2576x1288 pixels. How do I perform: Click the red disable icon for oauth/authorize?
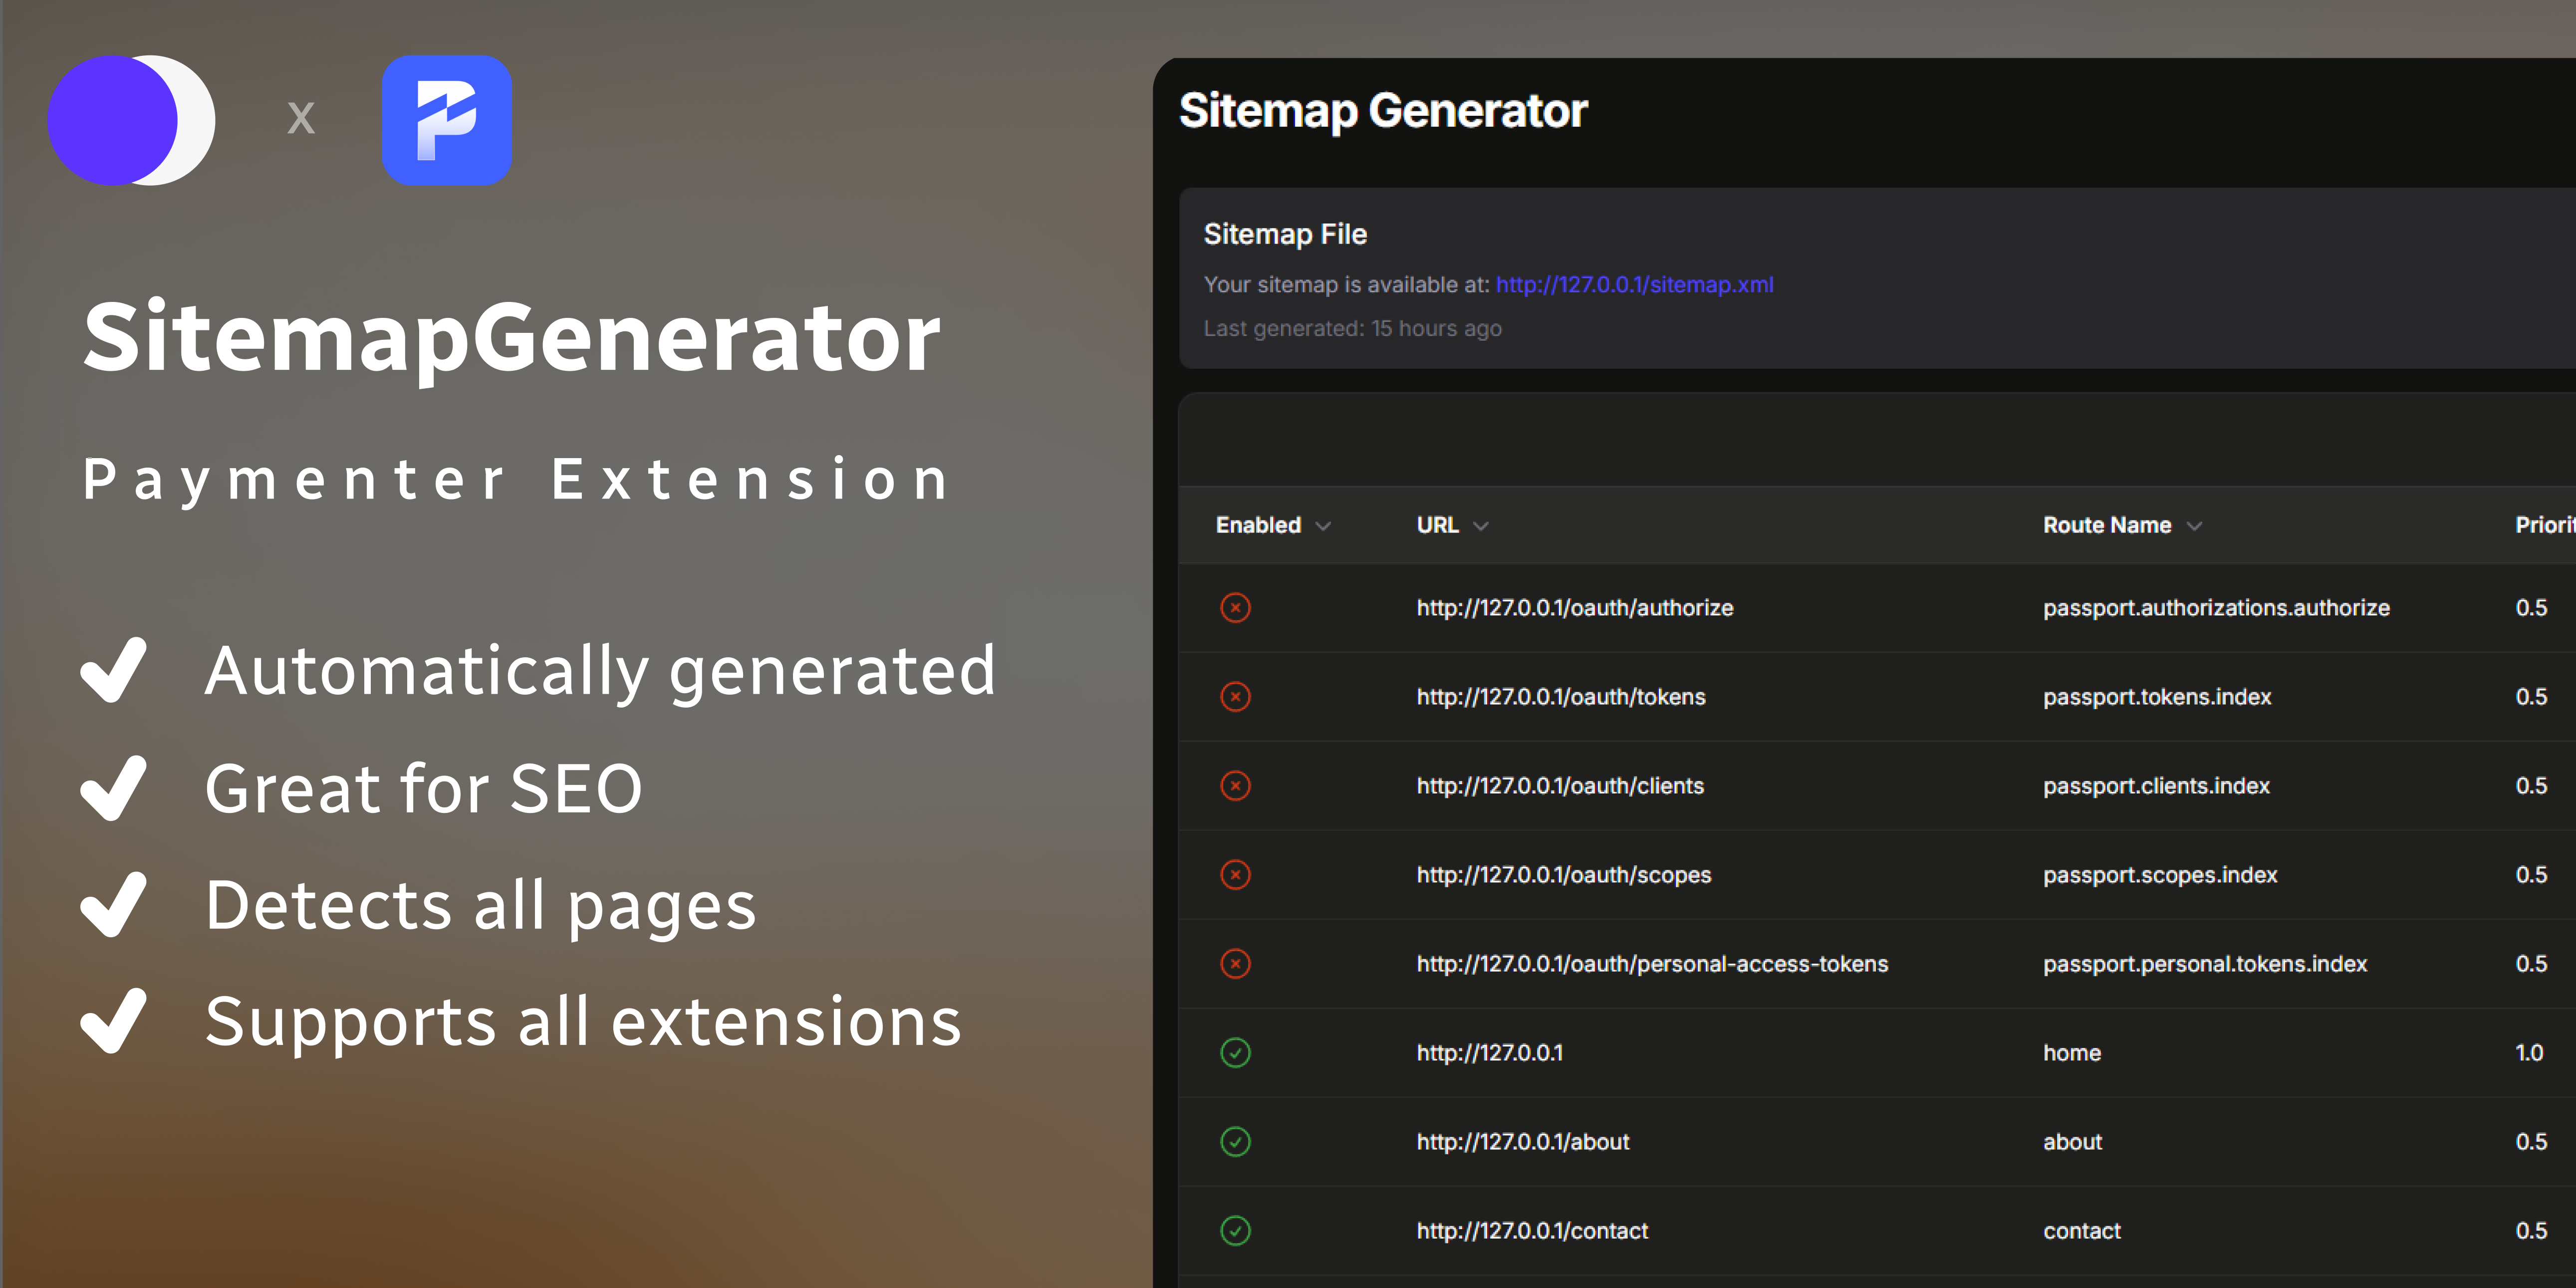point(1236,607)
